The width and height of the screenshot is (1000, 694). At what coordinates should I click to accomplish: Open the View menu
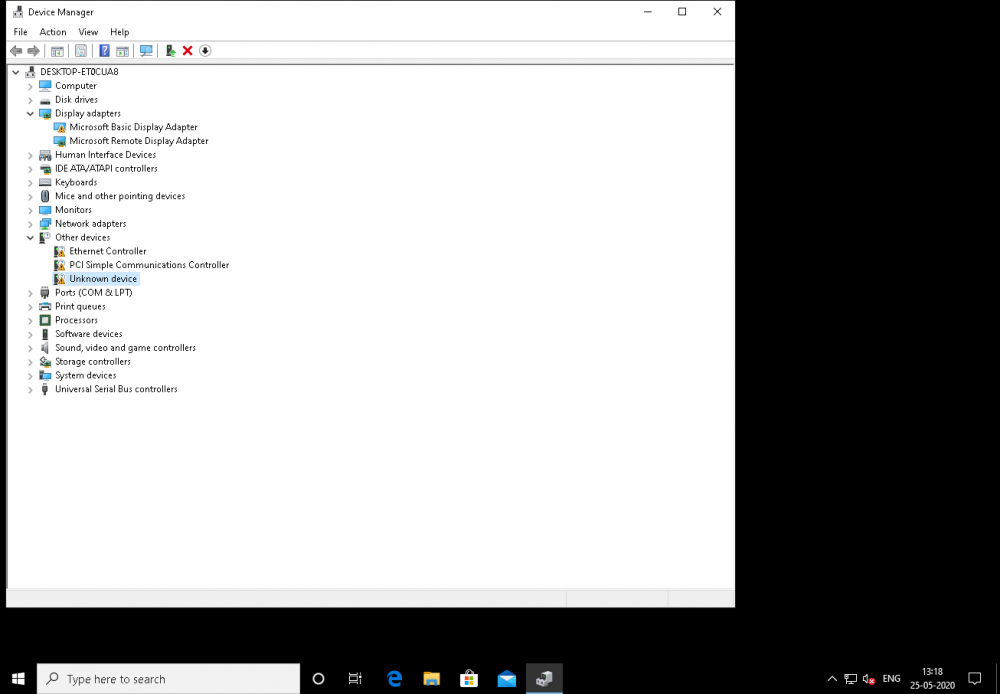[88, 32]
